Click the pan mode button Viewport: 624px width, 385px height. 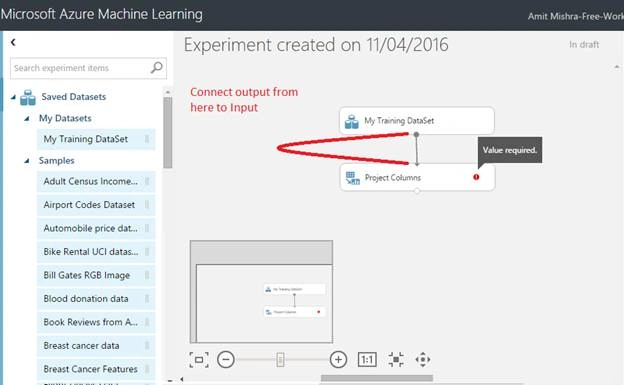tap(423, 360)
